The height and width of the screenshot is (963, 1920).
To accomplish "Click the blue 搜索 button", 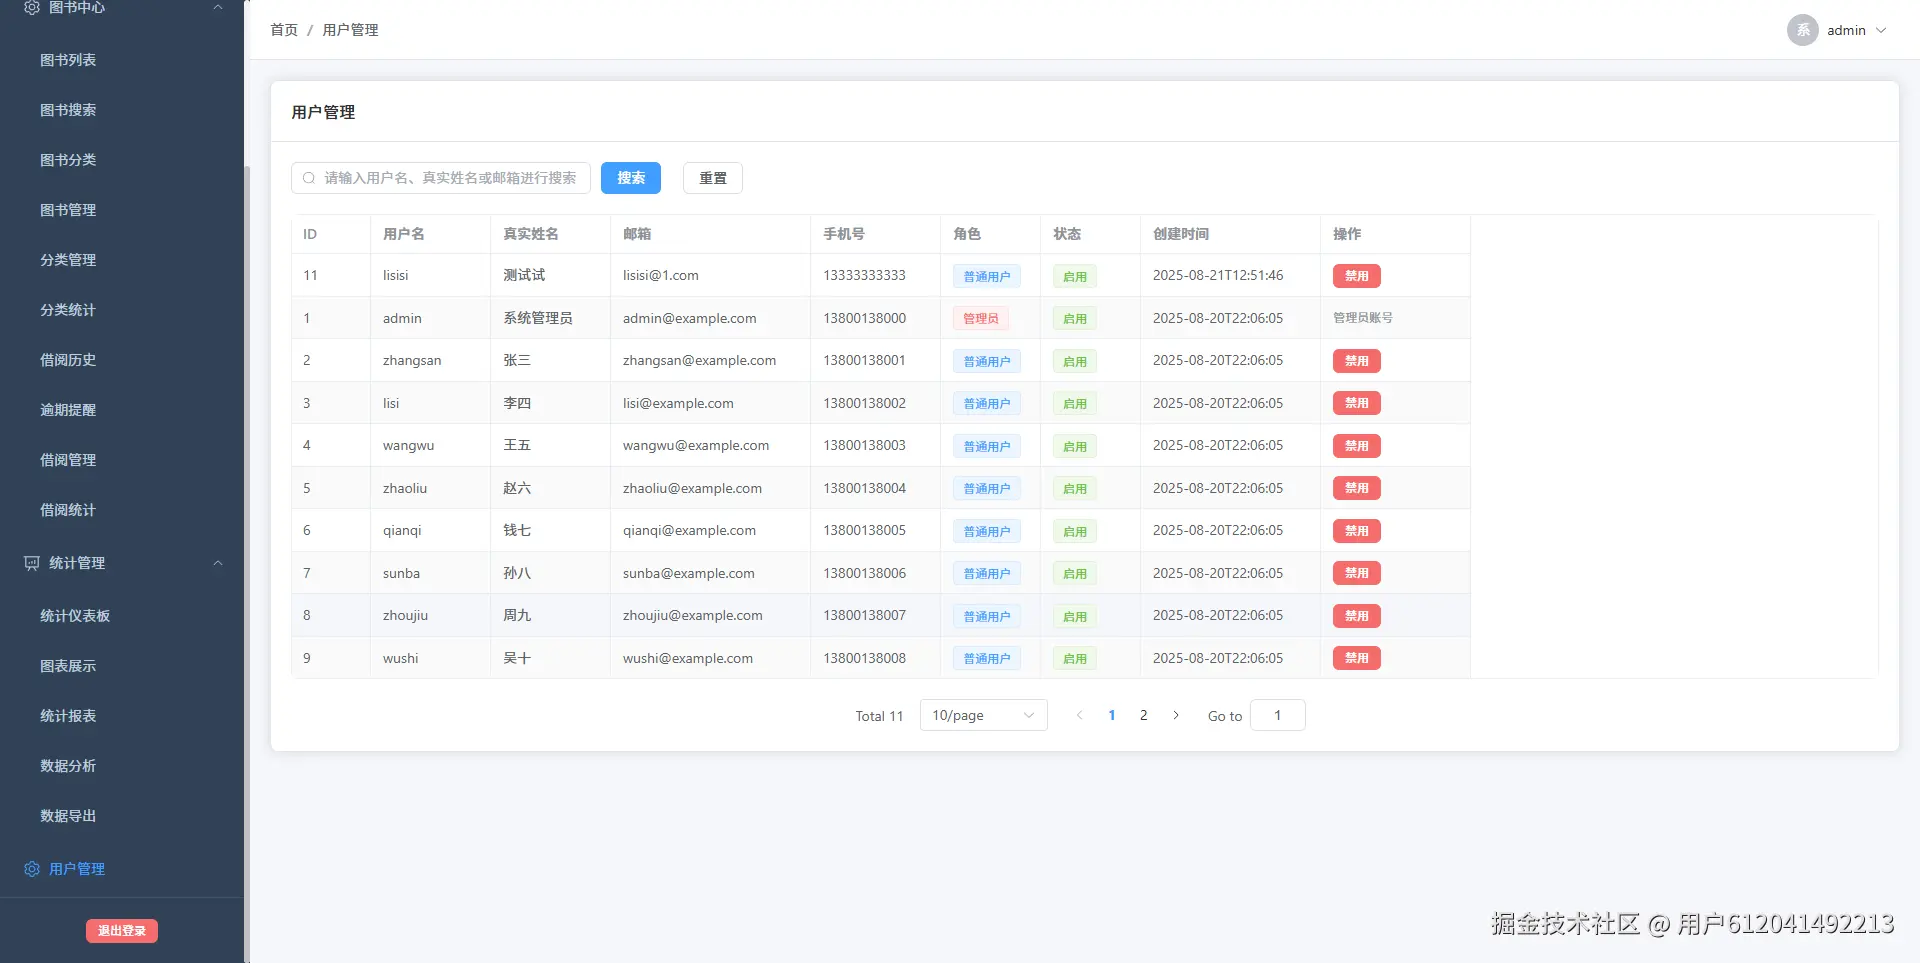I will click(631, 178).
